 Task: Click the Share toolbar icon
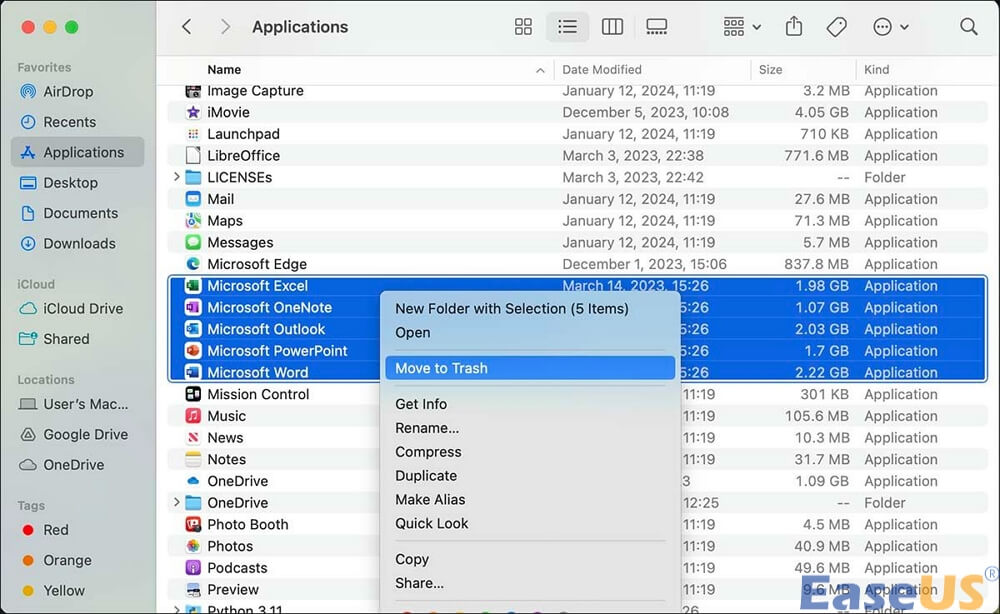(x=794, y=27)
